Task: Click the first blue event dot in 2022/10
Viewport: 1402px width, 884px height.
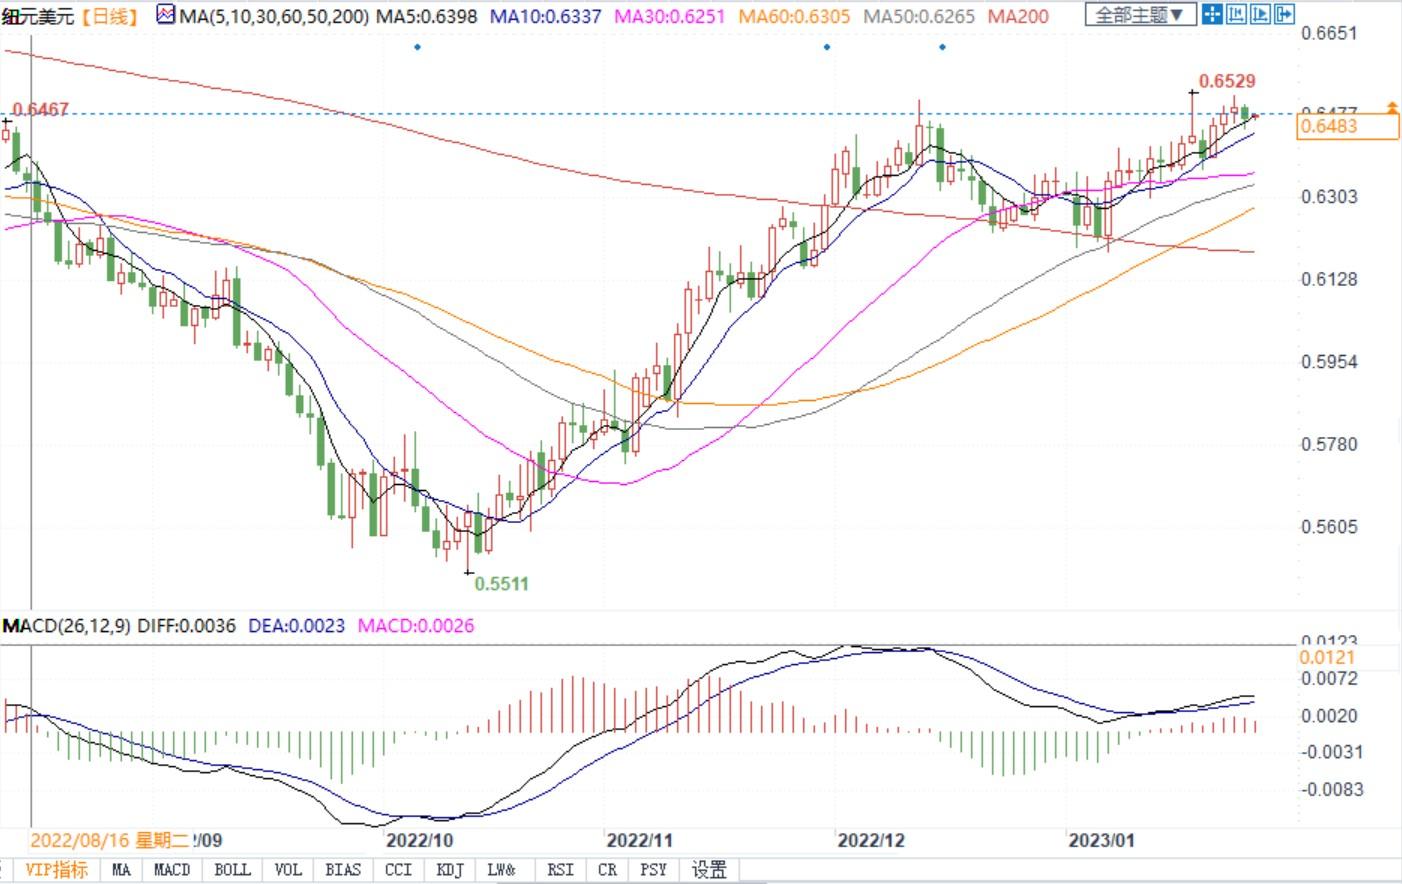Action: click(417, 47)
